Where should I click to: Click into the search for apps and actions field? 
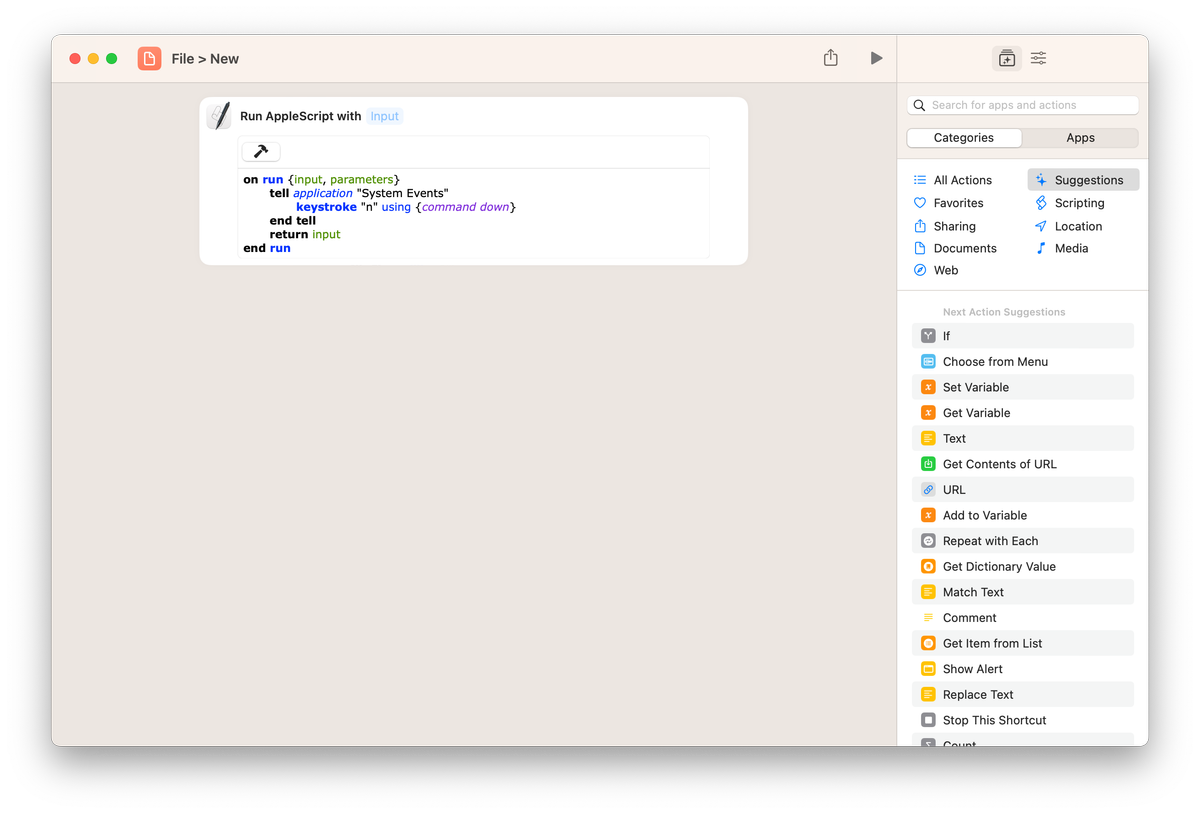(1022, 105)
